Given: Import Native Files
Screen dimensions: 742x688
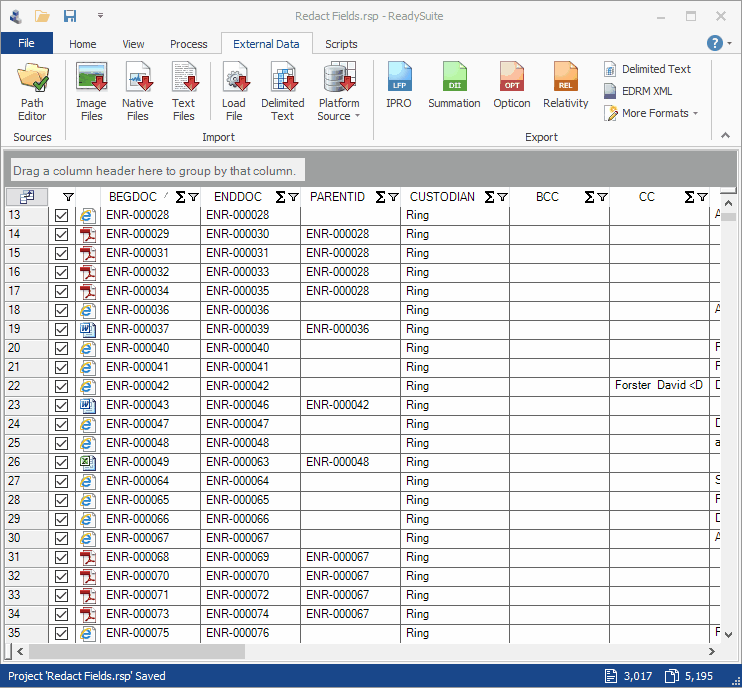Looking at the screenshot, I should (x=138, y=92).
